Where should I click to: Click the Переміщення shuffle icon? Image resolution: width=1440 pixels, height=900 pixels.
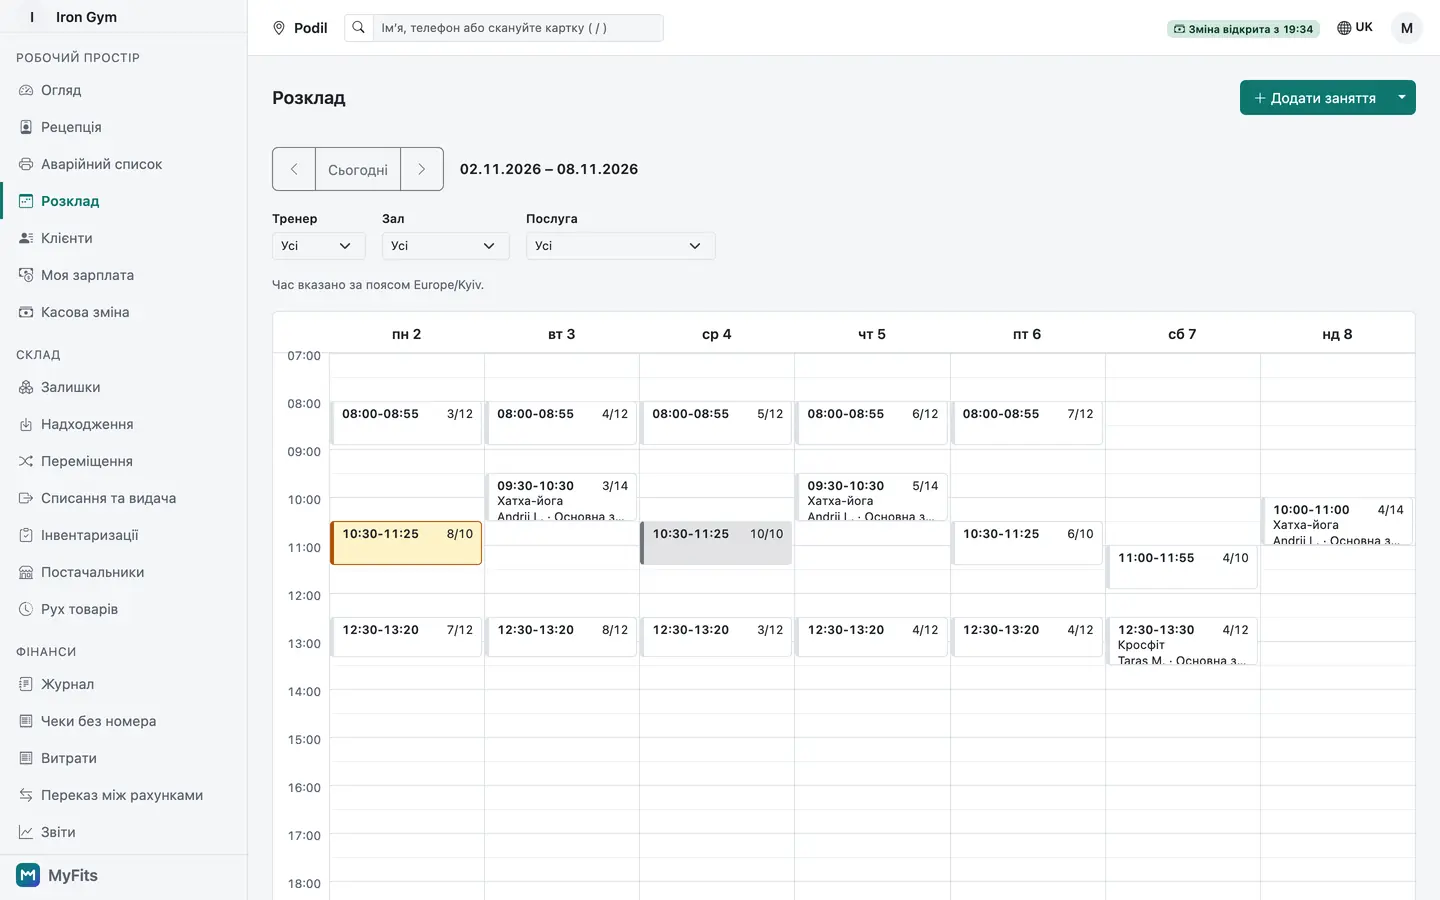(26, 461)
